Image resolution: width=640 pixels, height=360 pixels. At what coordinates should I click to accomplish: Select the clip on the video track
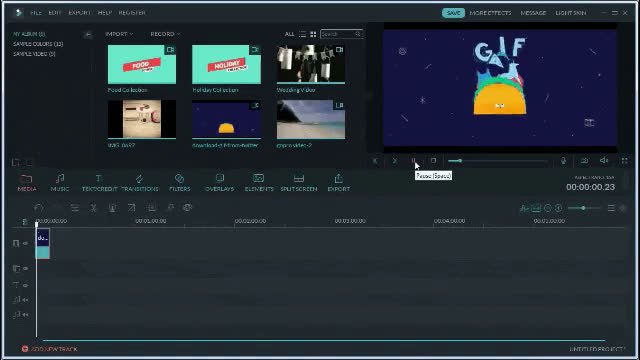click(42, 243)
